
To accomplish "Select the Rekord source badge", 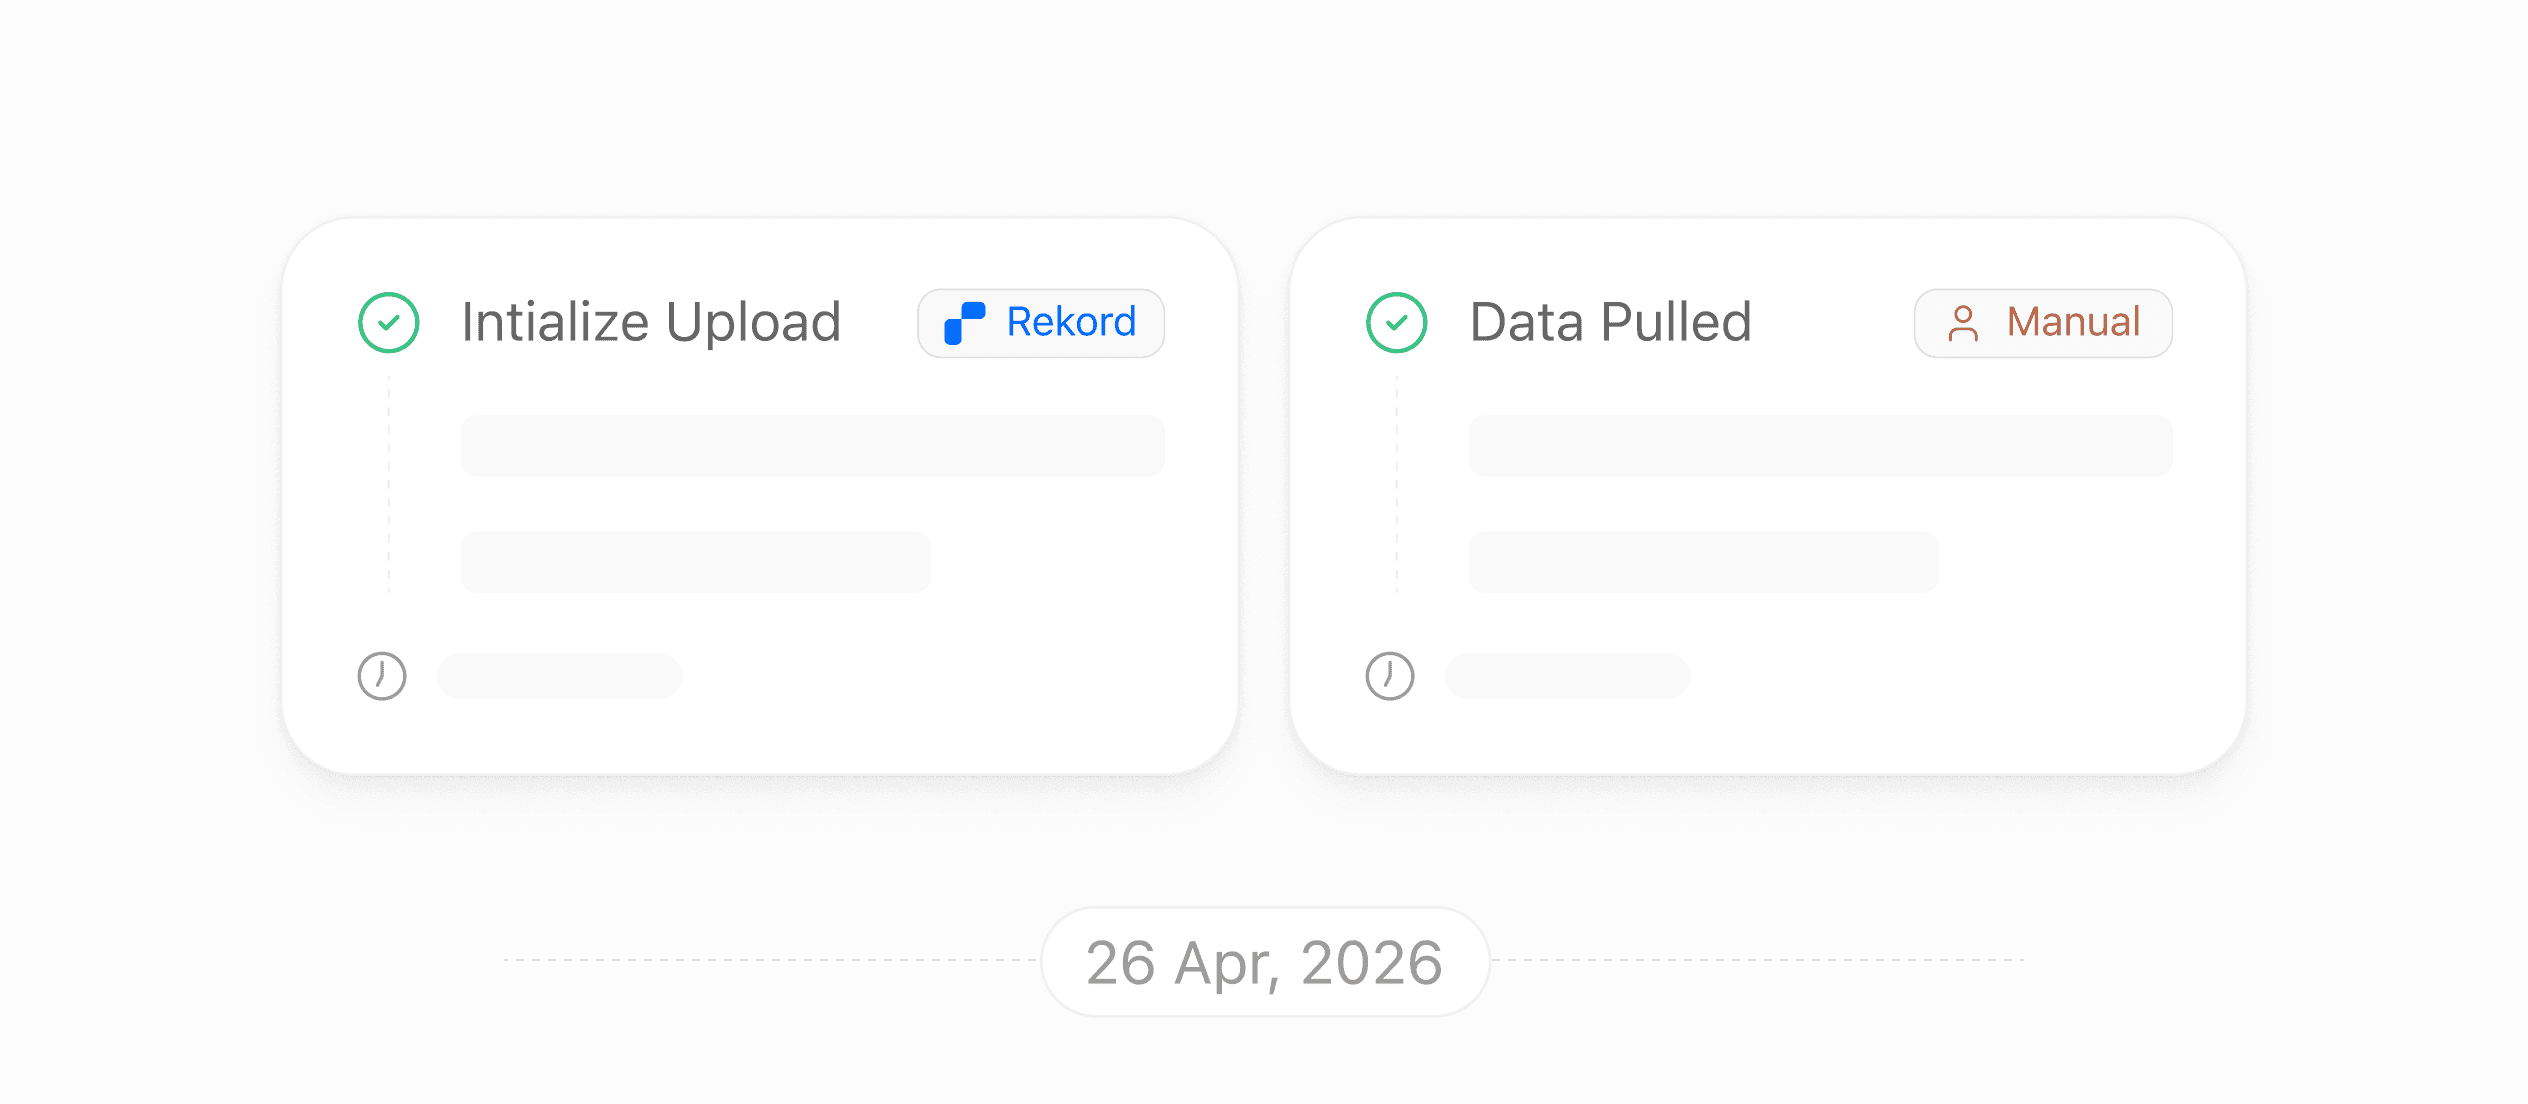I will click(1041, 323).
